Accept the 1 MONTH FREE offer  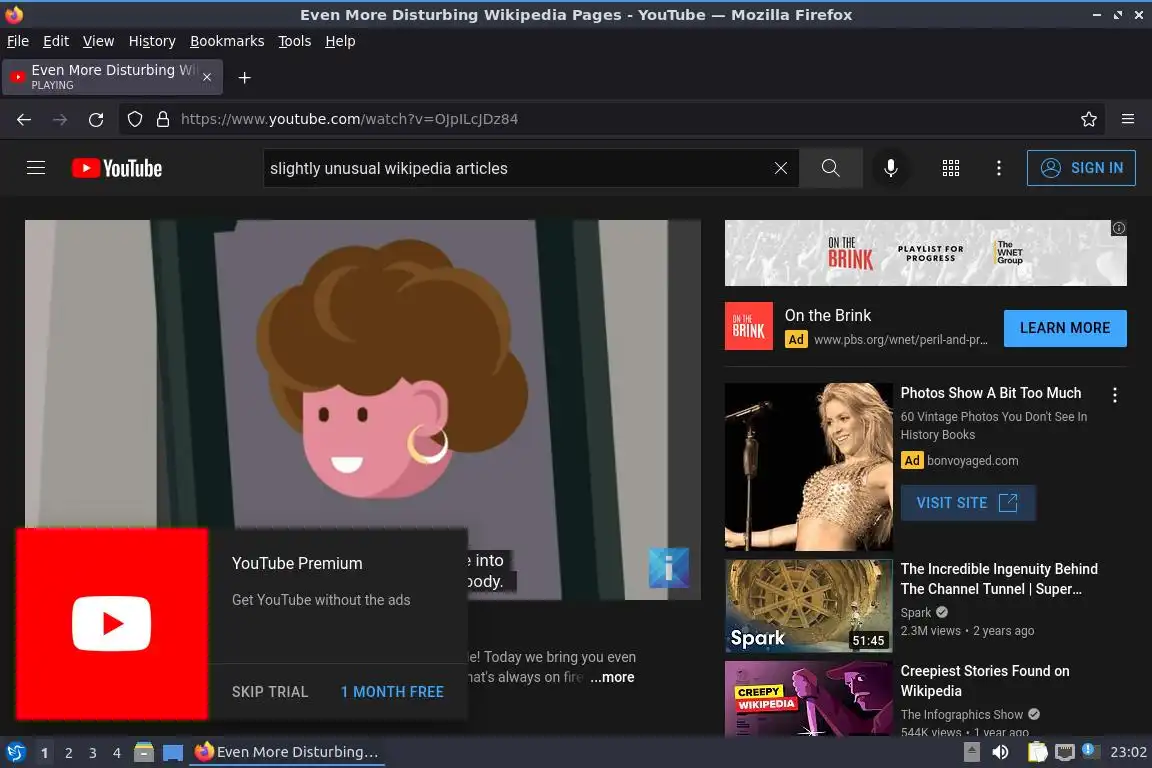click(392, 692)
